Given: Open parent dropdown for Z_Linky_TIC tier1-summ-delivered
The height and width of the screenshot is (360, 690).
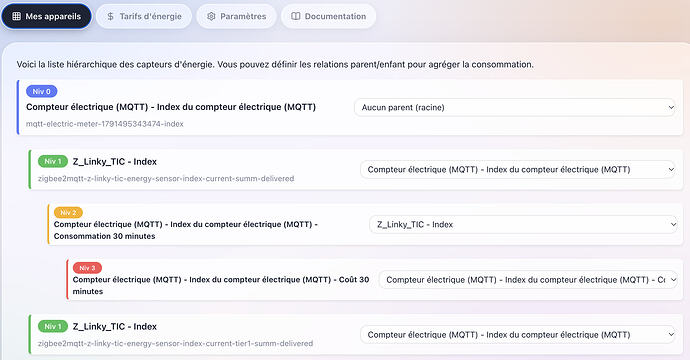Looking at the screenshot, I should (x=518, y=334).
